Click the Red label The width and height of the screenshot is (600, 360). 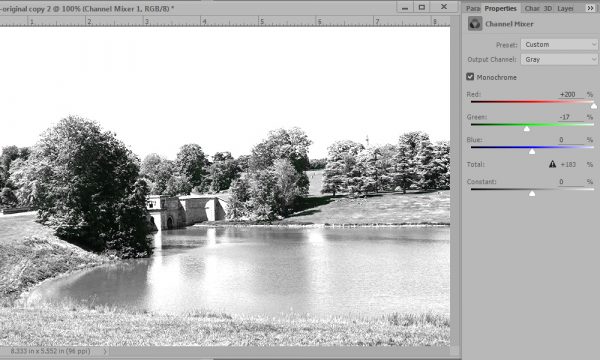(x=474, y=94)
